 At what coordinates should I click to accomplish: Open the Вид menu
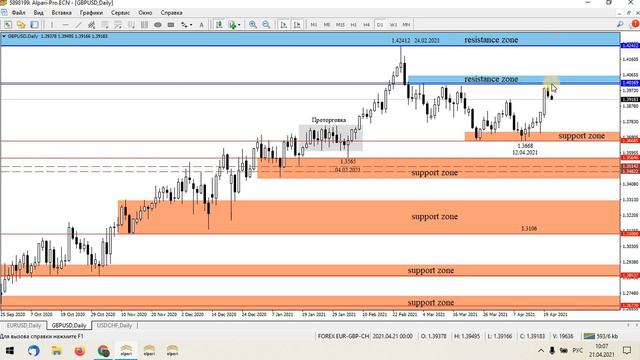(38, 13)
